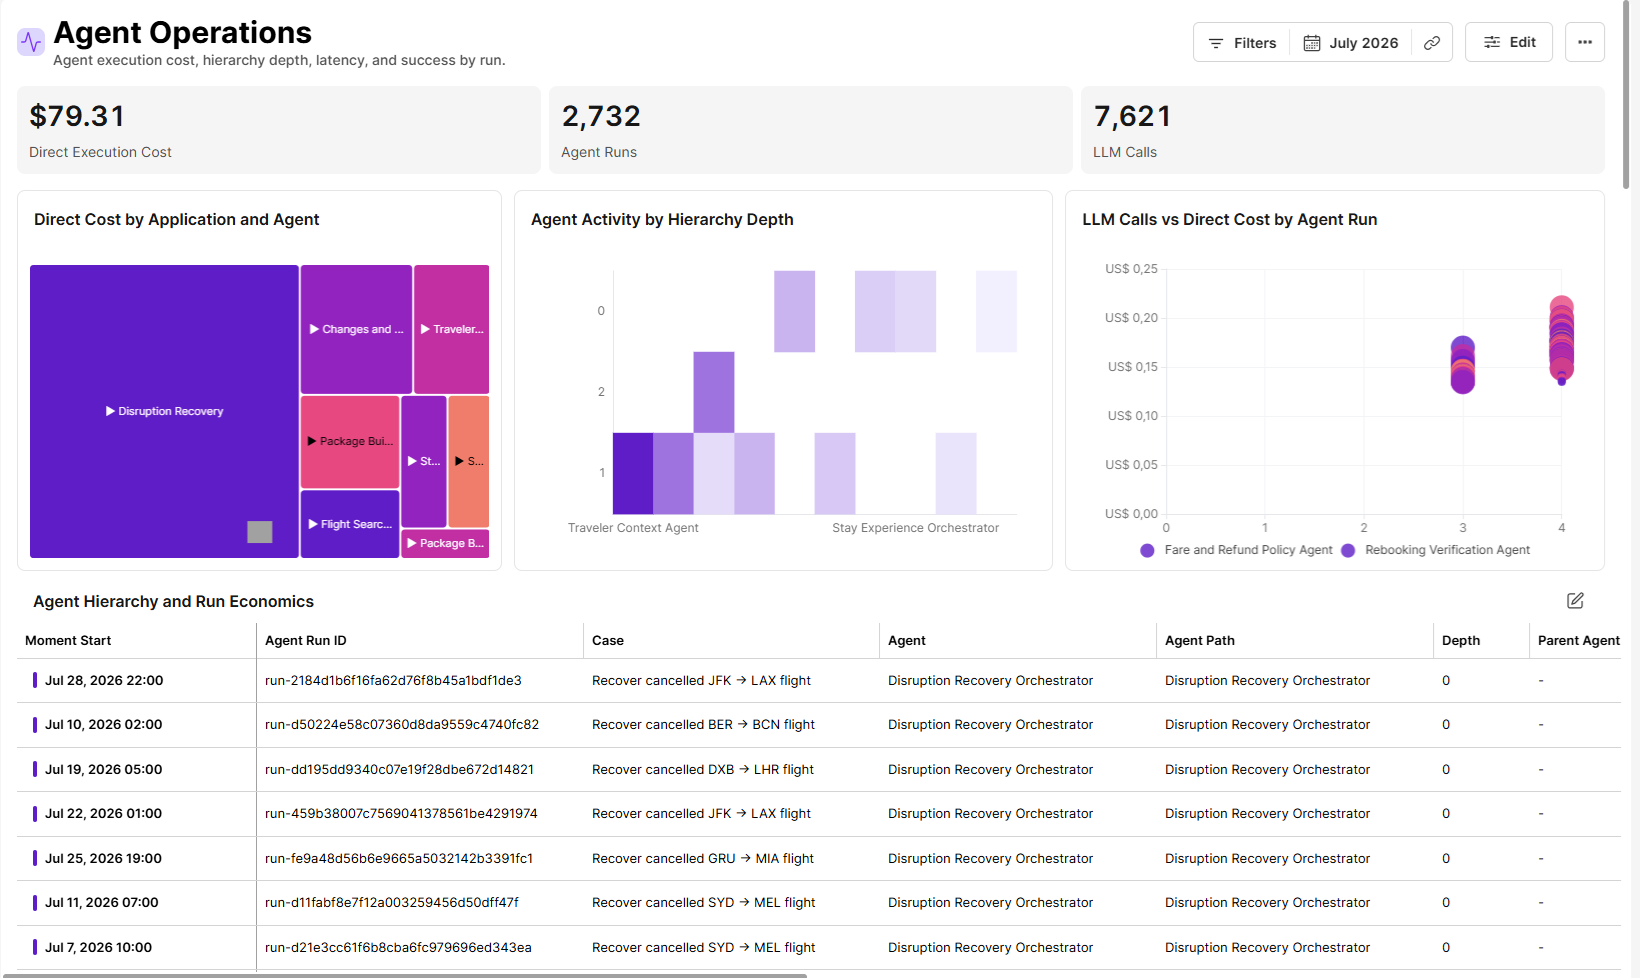Open the three-dot more options menu
The image size is (1640, 978).
coord(1585,42)
